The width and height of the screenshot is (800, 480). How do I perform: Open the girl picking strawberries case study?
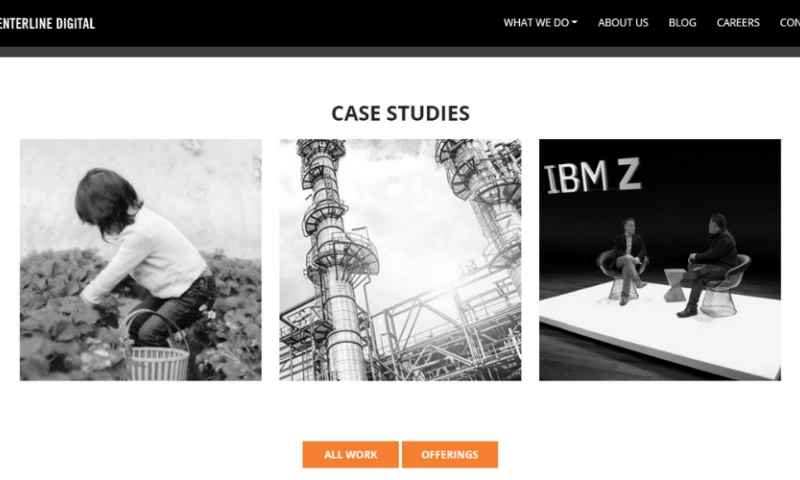[141, 260]
